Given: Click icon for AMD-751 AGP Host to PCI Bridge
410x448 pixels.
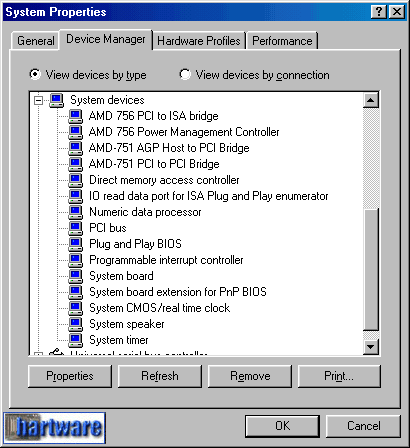Looking at the screenshot, I should 75,148.
